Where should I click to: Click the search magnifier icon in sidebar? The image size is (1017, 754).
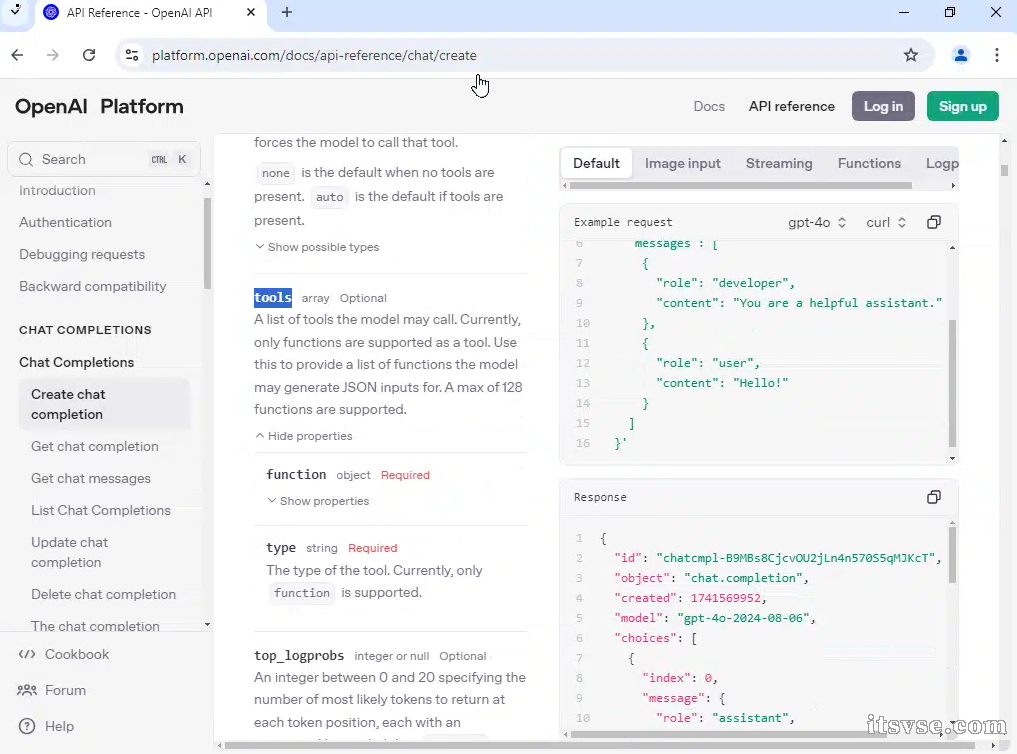click(x=26, y=159)
